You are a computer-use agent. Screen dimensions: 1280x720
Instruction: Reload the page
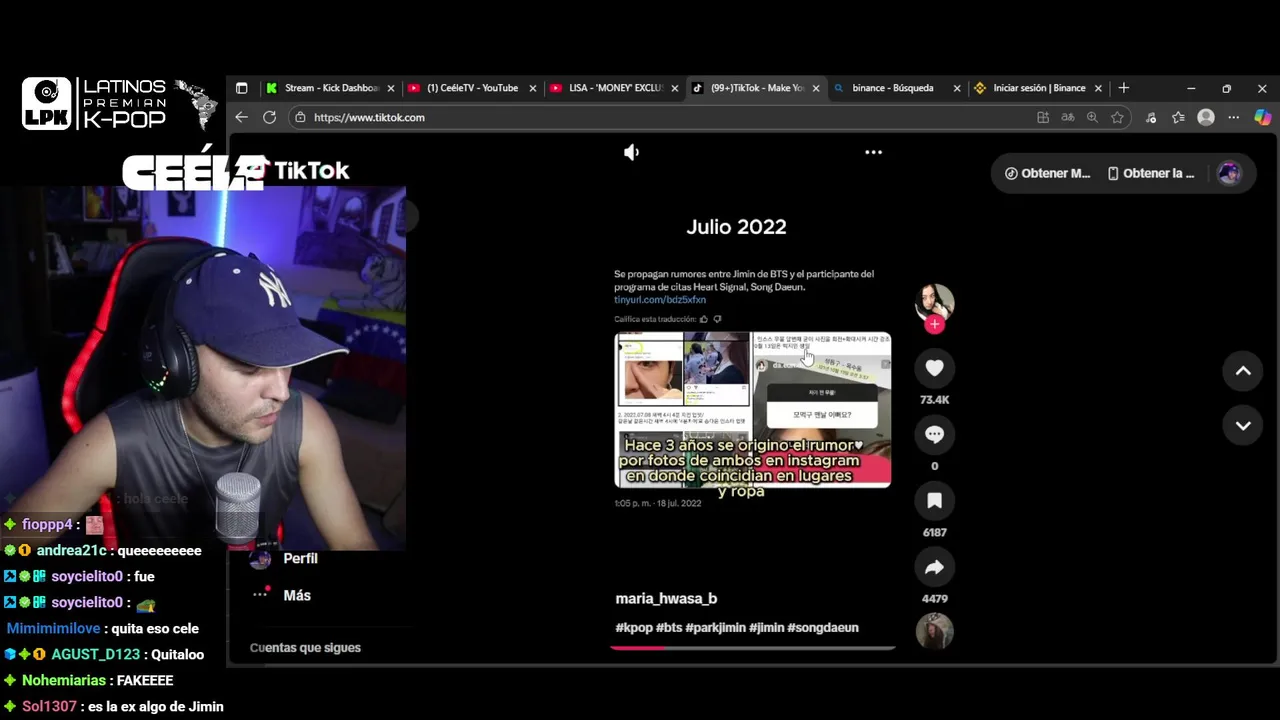tap(269, 117)
